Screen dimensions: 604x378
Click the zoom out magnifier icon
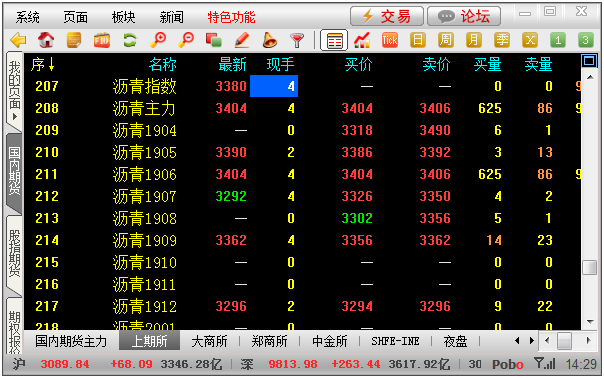point(186,40)
